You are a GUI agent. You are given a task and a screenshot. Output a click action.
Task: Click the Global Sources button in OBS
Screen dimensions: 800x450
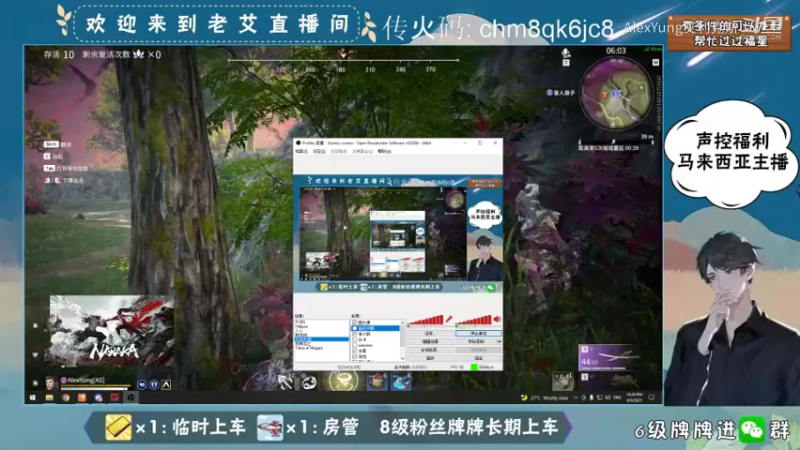(430, 350)
